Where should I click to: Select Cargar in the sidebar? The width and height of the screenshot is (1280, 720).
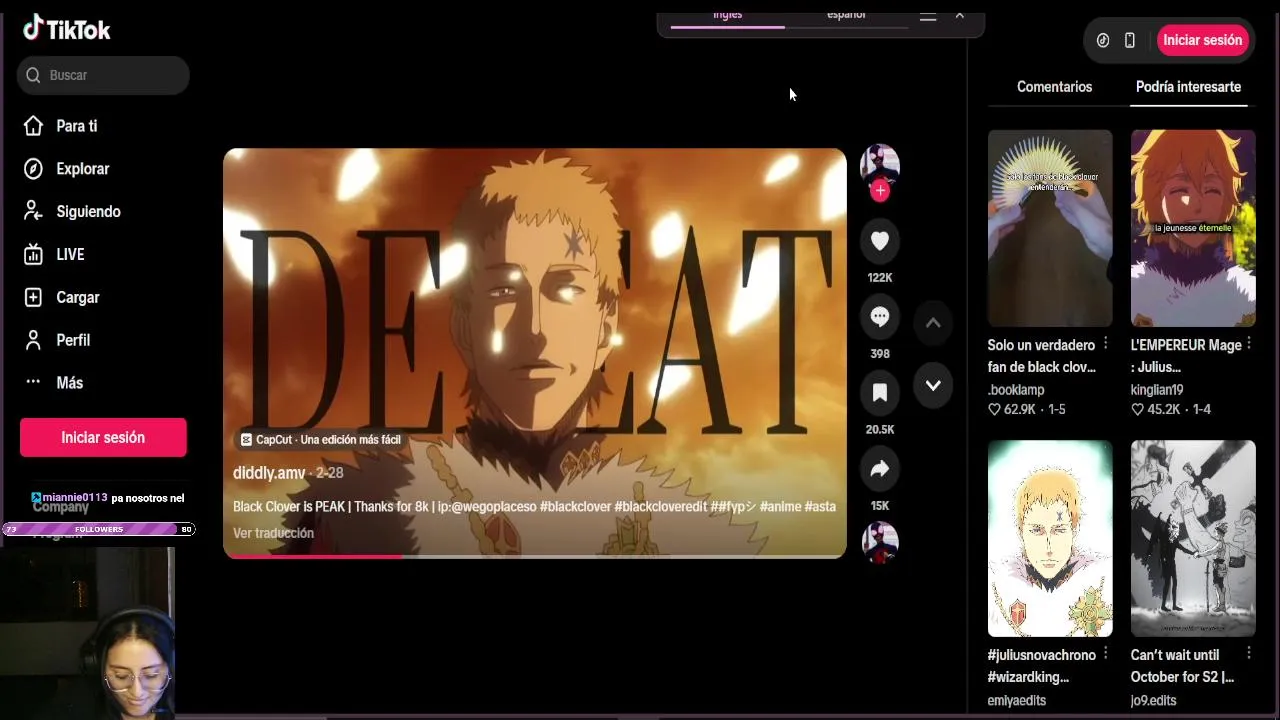click(61, 298)
